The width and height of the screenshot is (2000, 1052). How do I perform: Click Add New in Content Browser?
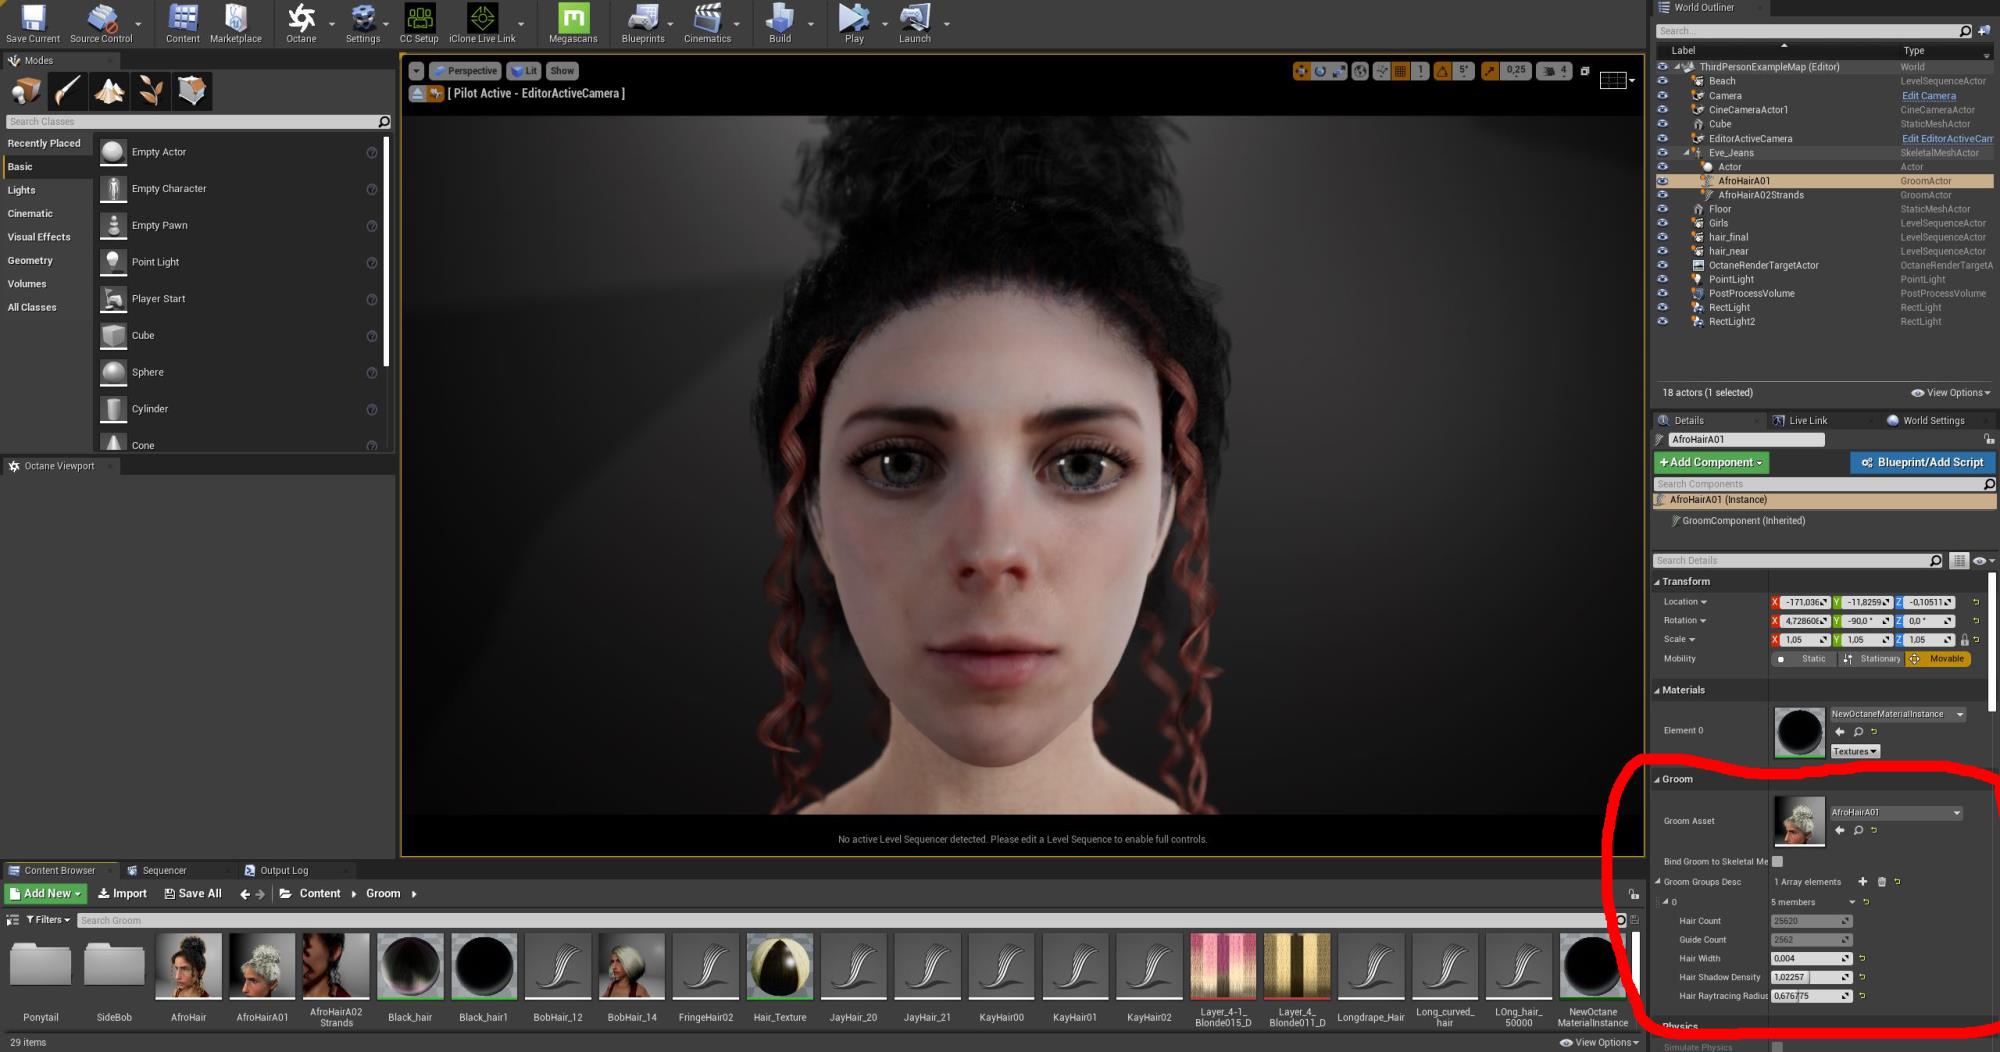[x=46, y=894]
